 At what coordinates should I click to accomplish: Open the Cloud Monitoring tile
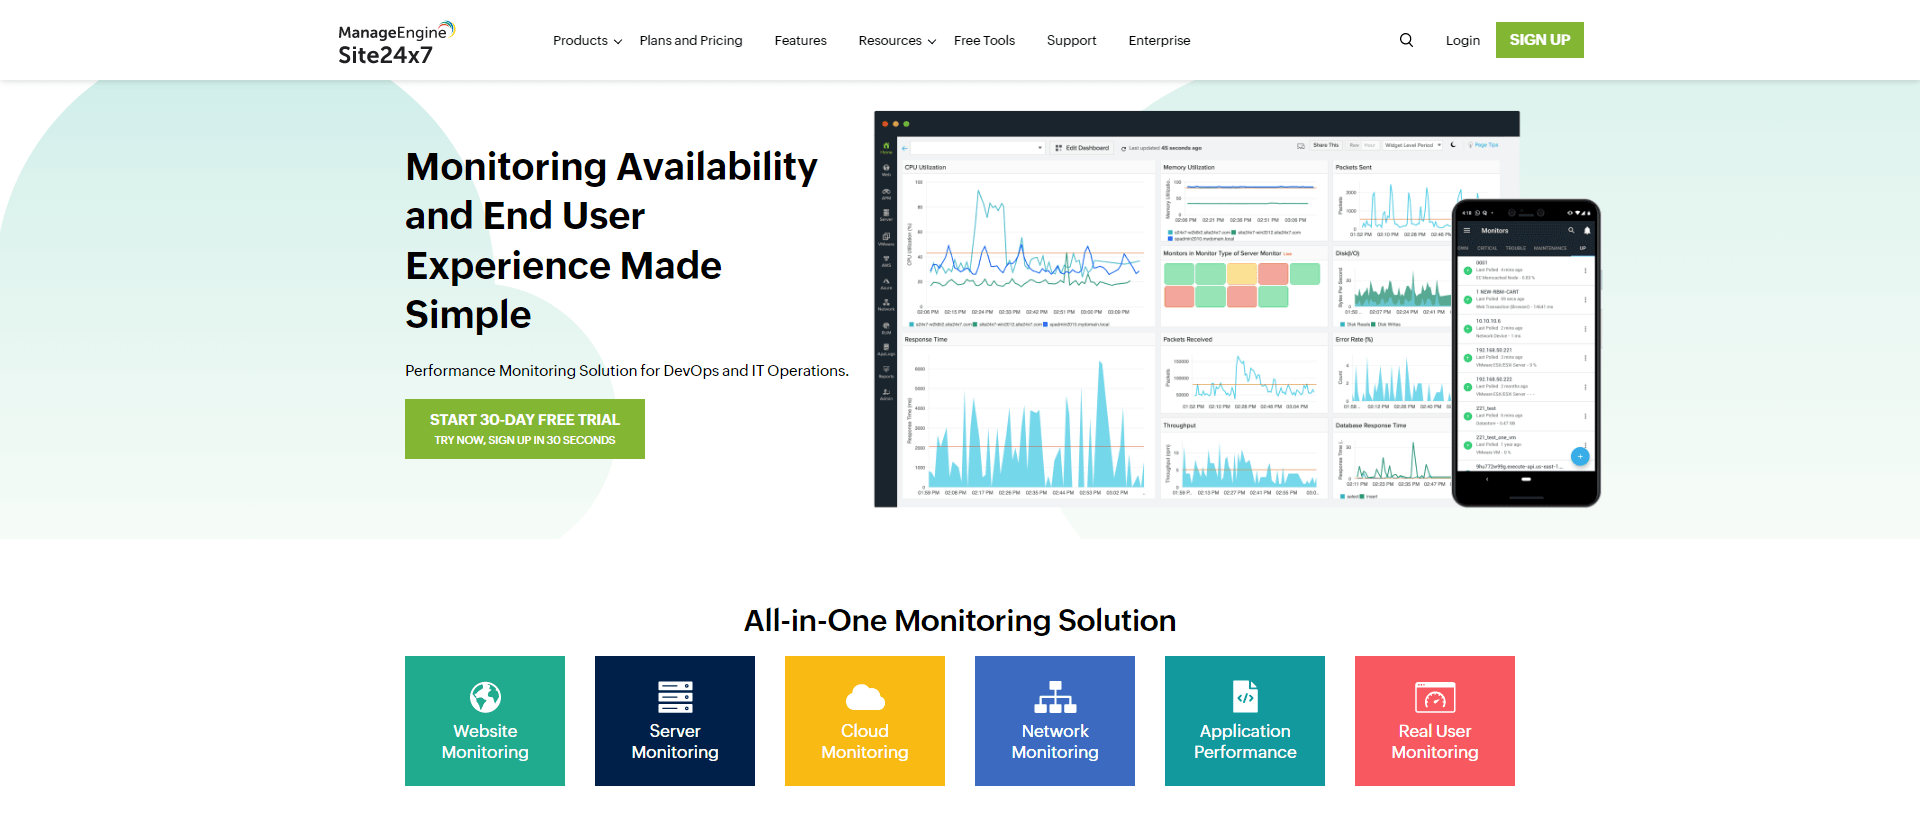pyautogui.click(x=865, y=721)
